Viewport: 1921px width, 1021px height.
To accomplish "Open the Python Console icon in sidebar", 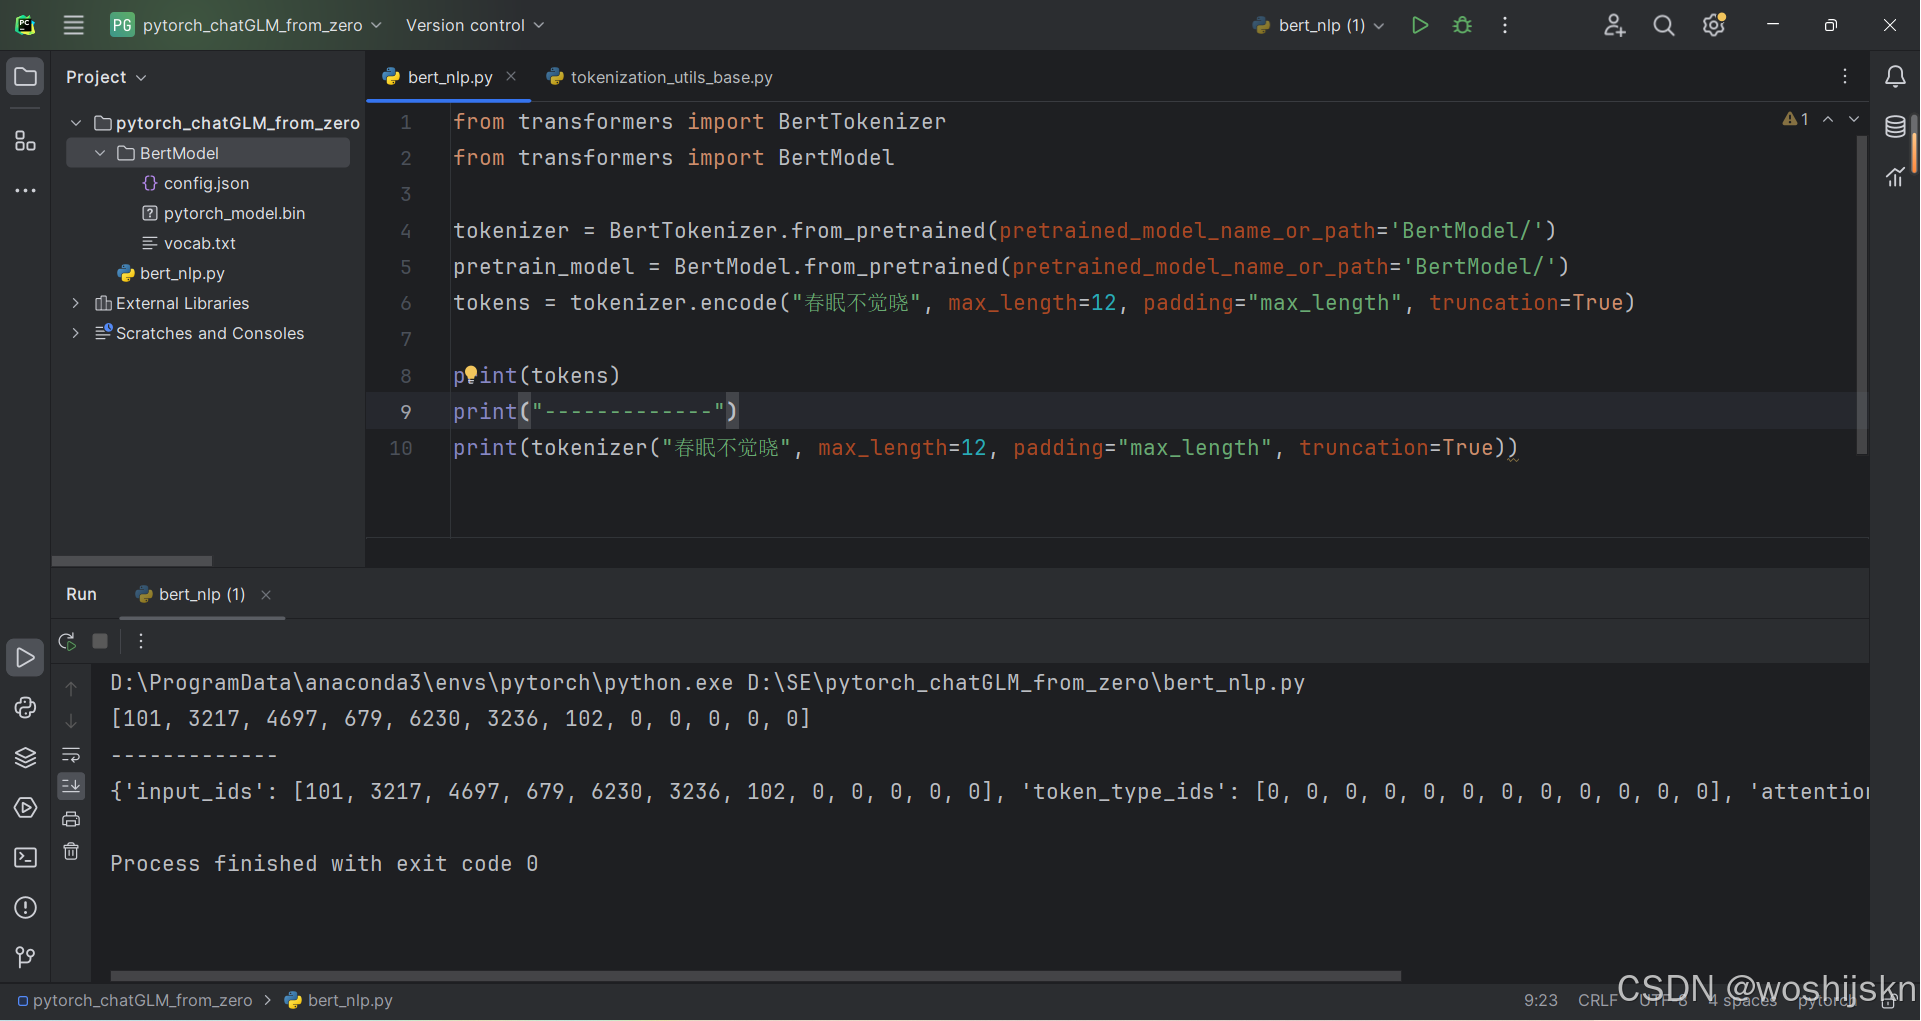I will pos(25,708).
